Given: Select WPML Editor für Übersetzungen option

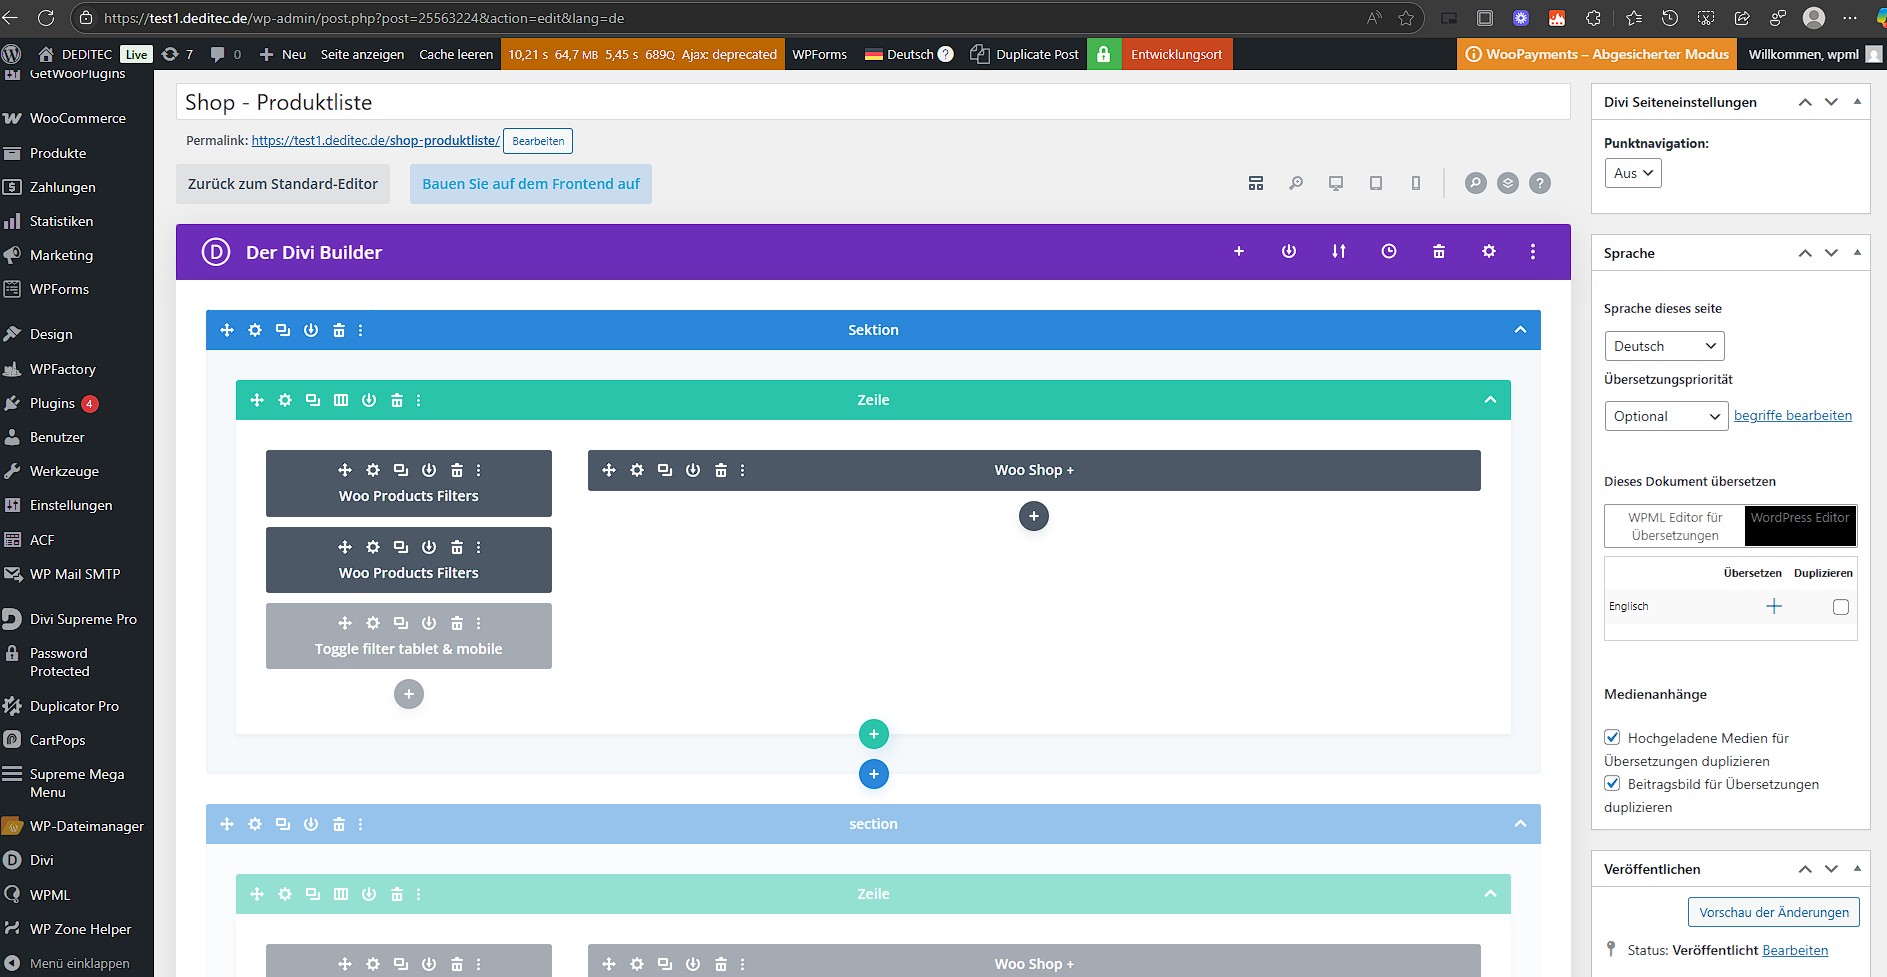Looking at the screenshot, I should point(1675,526).
